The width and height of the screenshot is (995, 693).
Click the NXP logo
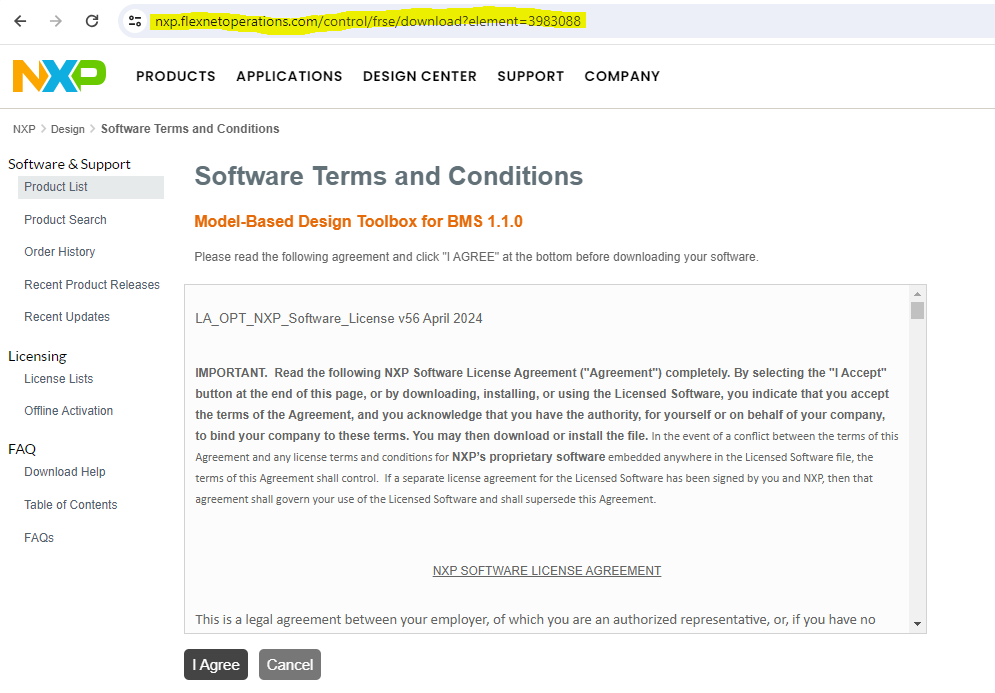pos(60,76)
